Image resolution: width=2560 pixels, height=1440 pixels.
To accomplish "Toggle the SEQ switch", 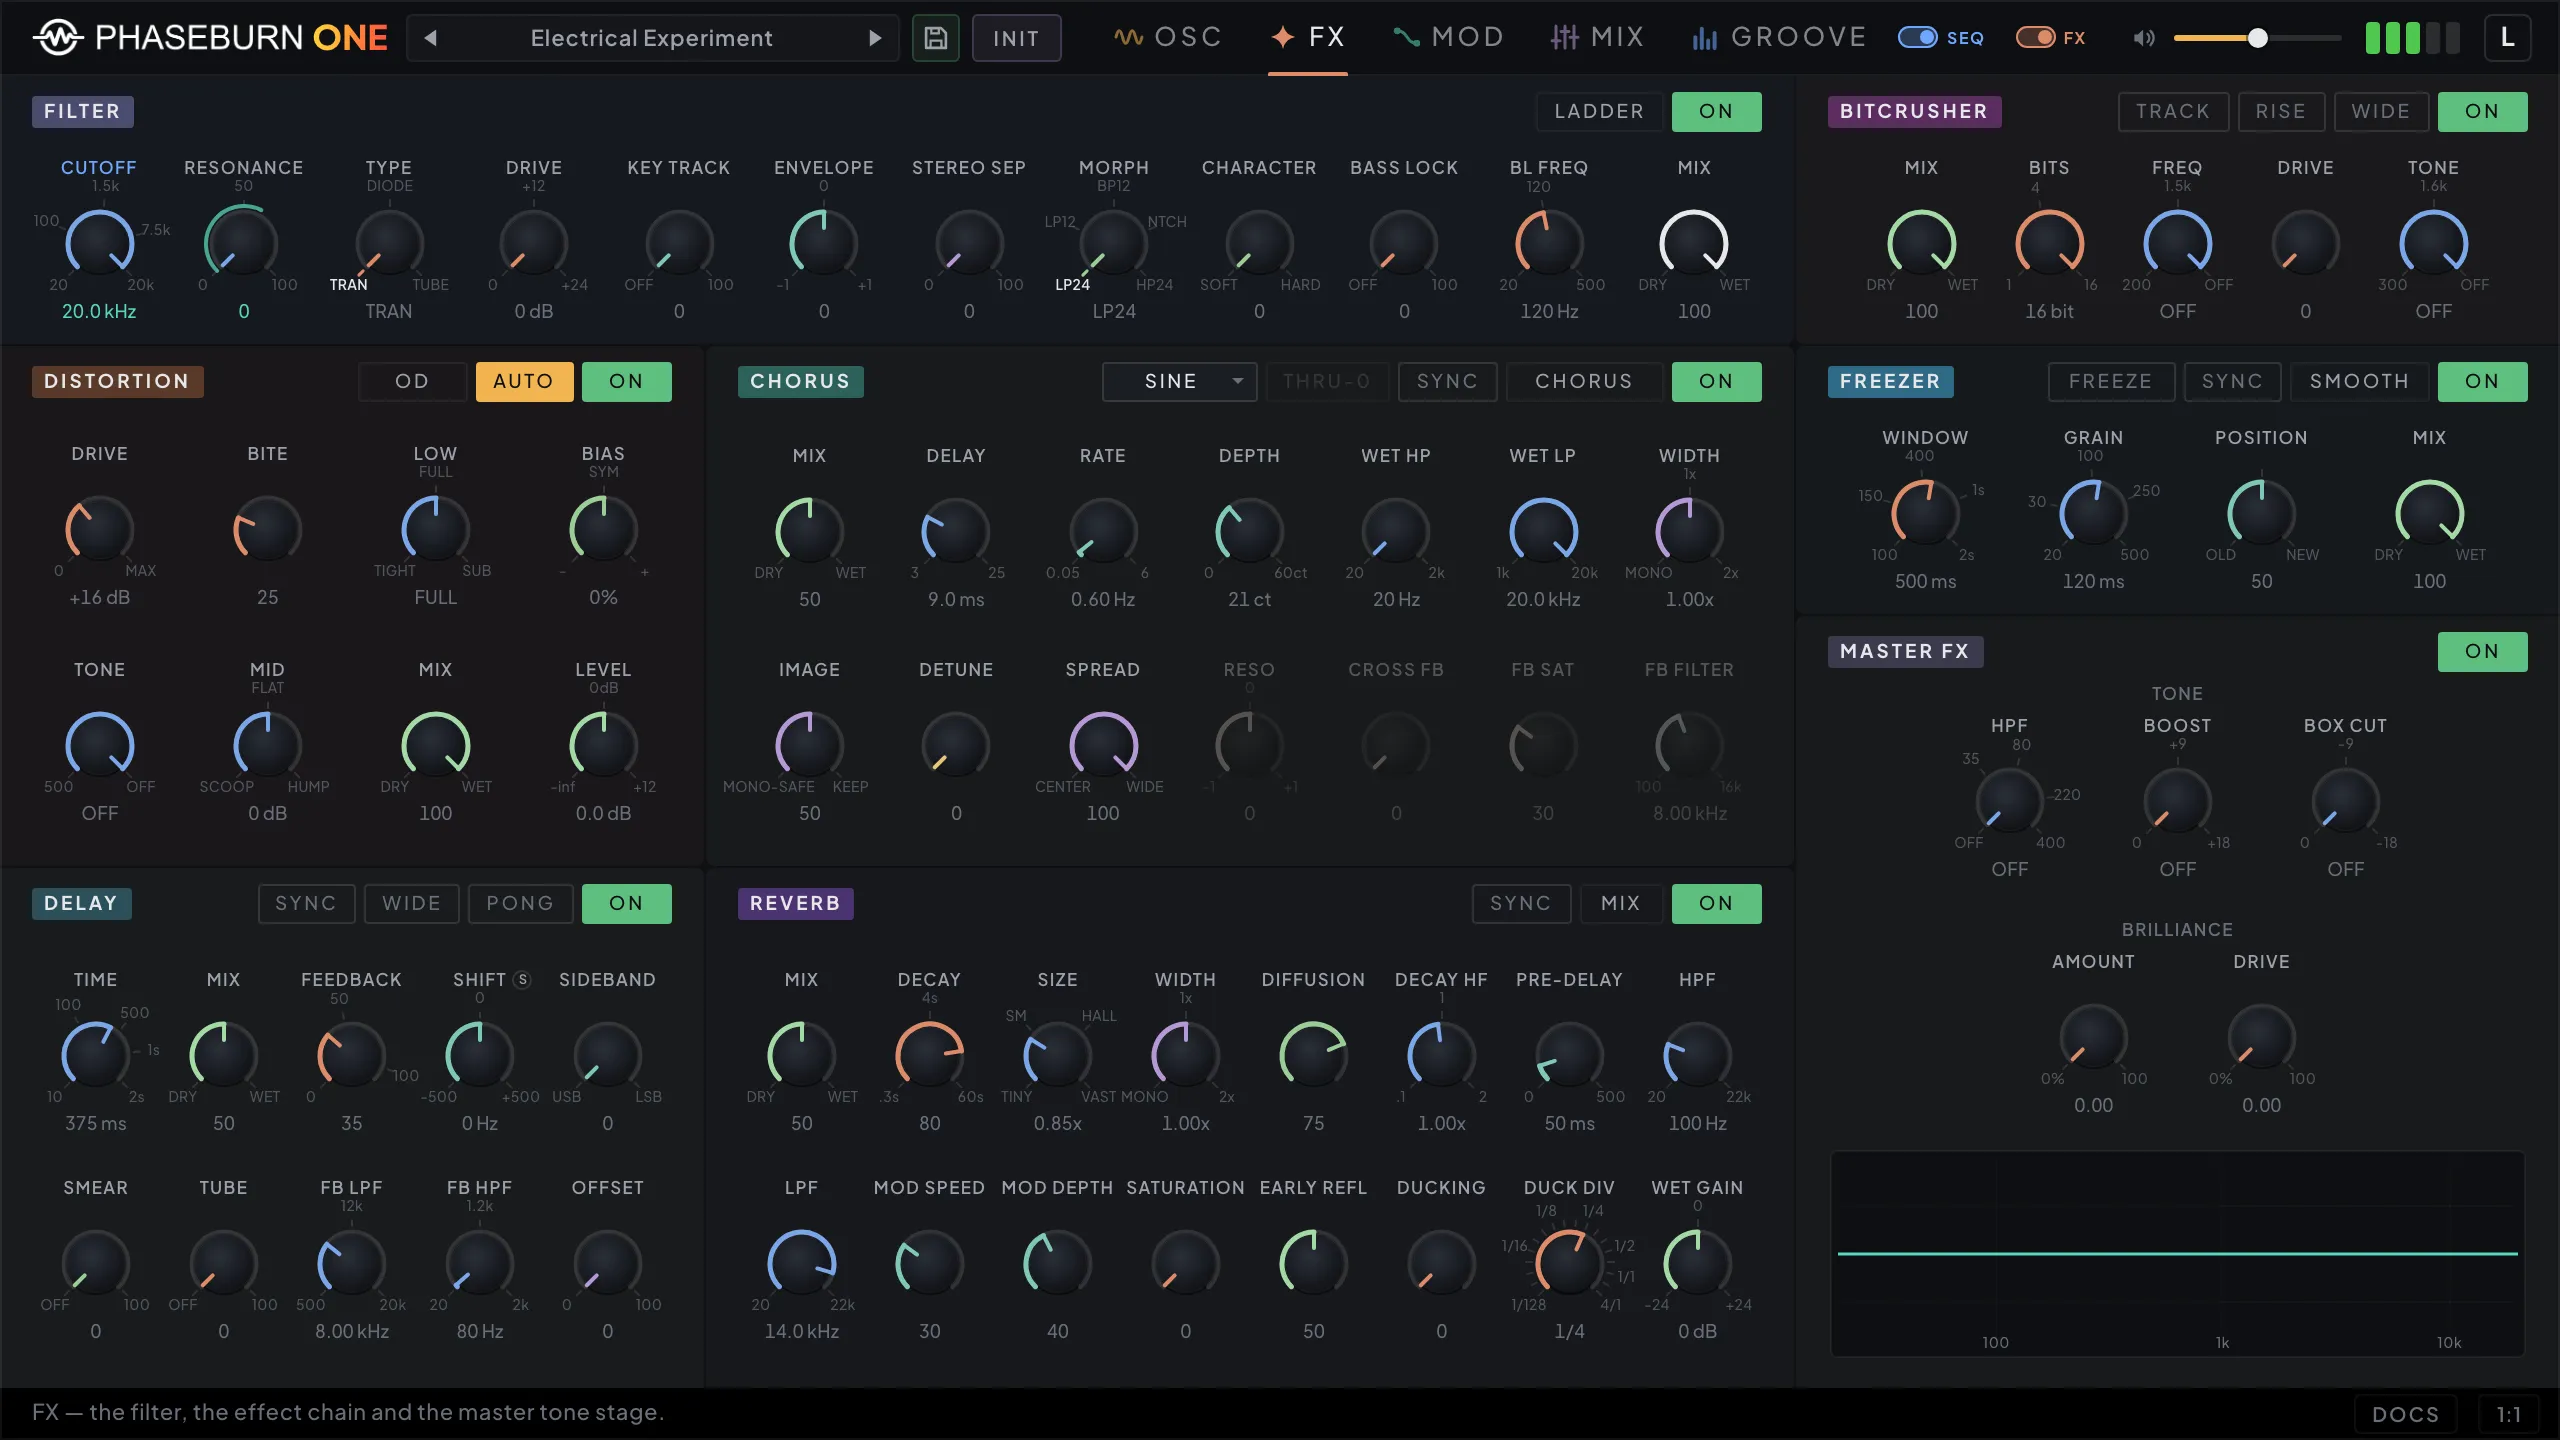I will tap(1917, 38).
